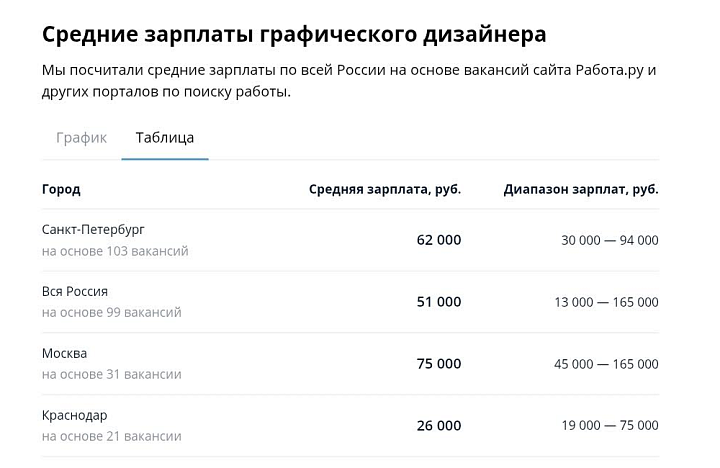Click the 51 000 average salary value
The height and width of the screenshot is (468, 720).
click(x=438, y=302)
